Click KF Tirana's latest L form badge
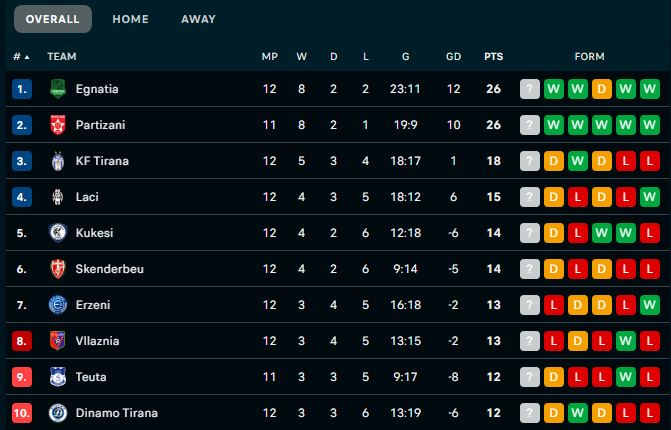 650,161
